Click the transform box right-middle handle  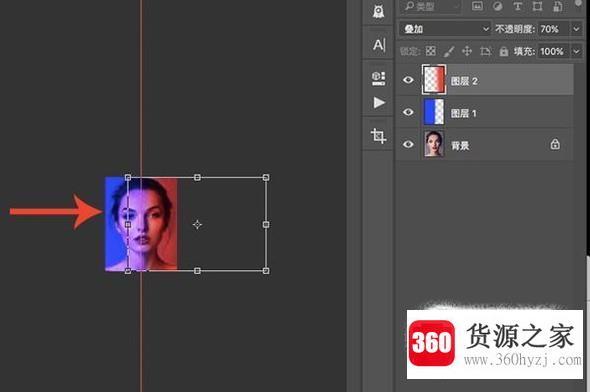pyautogui.click(x=266, y=225)
